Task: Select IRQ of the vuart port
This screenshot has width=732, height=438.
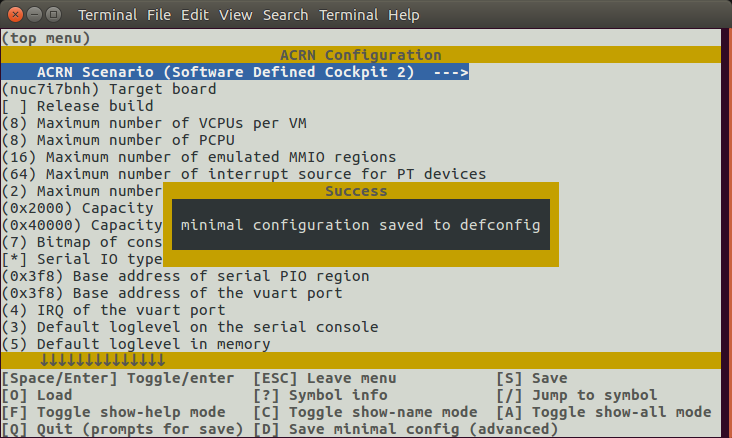Action: 113,310
